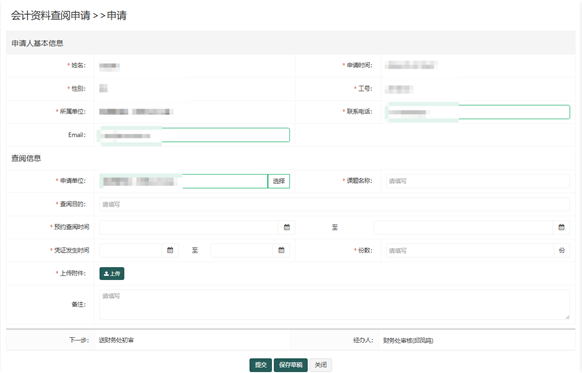Click the 下一步 label

coord(79,340)
